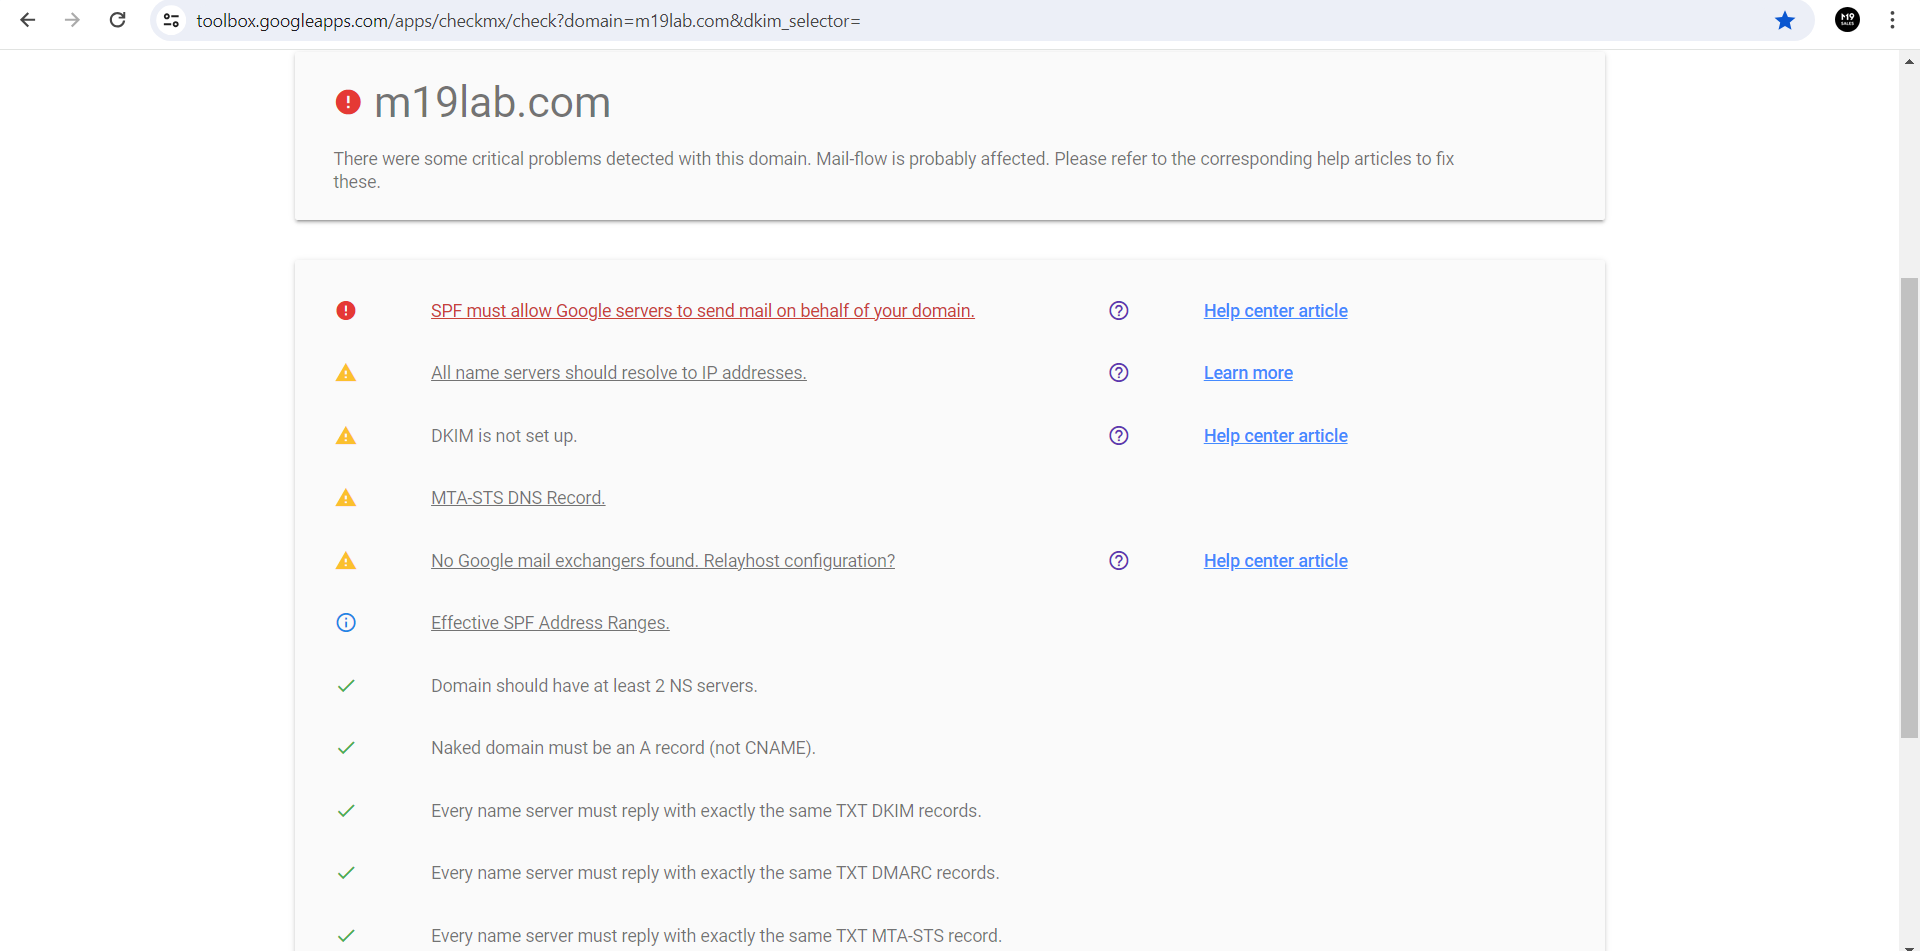Click warning icon for No Google mail exchangers
The image size is (1920, 951).
click(346, 561)
